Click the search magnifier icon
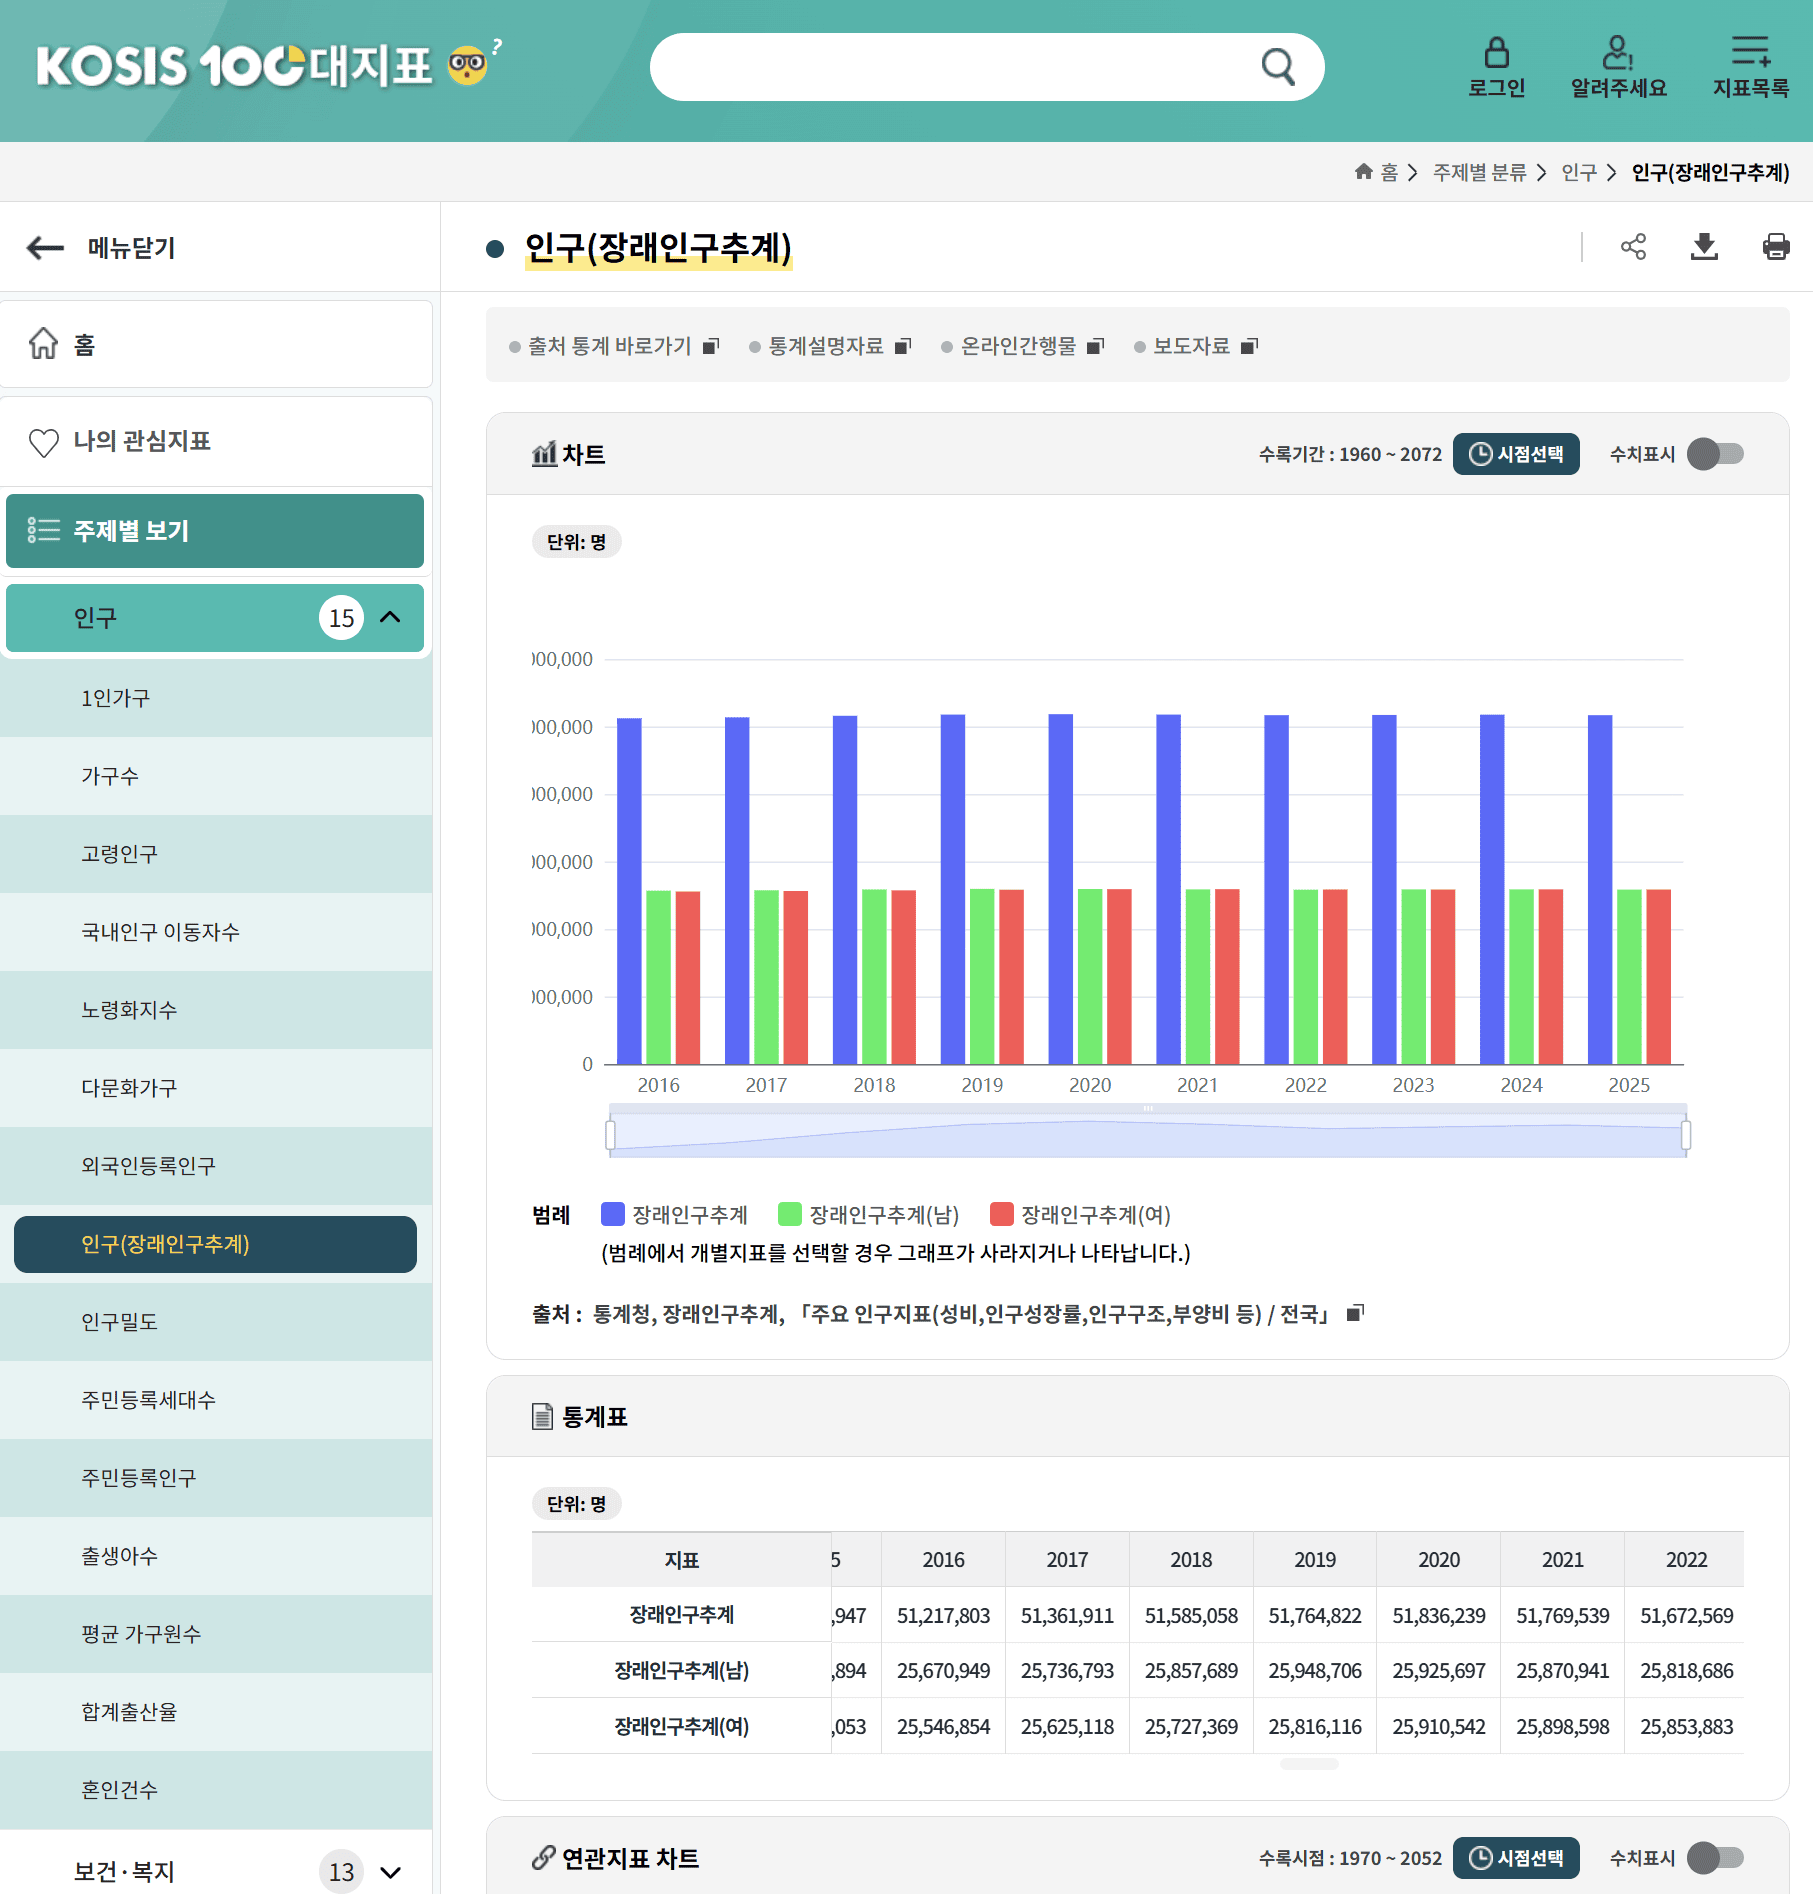This screenshot has height=1894, width=1813. [1277, 67]
